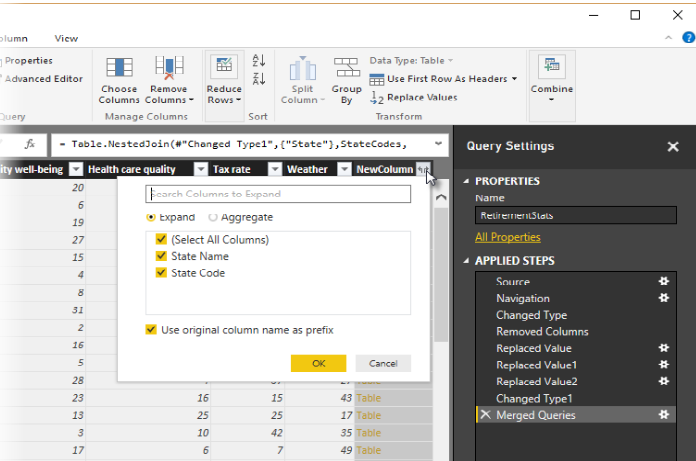Click the Search Columns to Expand field

(278, 194)
